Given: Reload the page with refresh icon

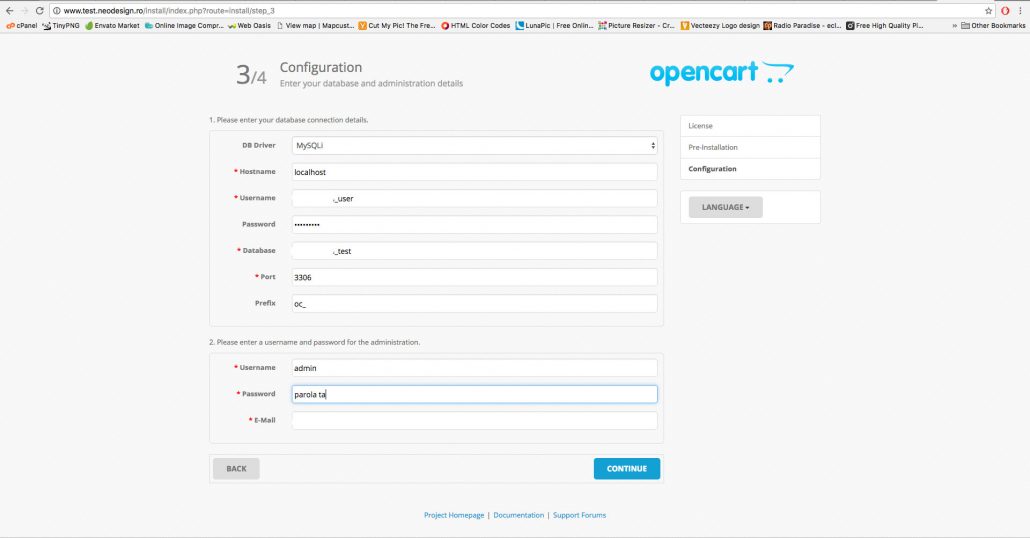Looking at the screenshot, I should click(x=38, y=10).
